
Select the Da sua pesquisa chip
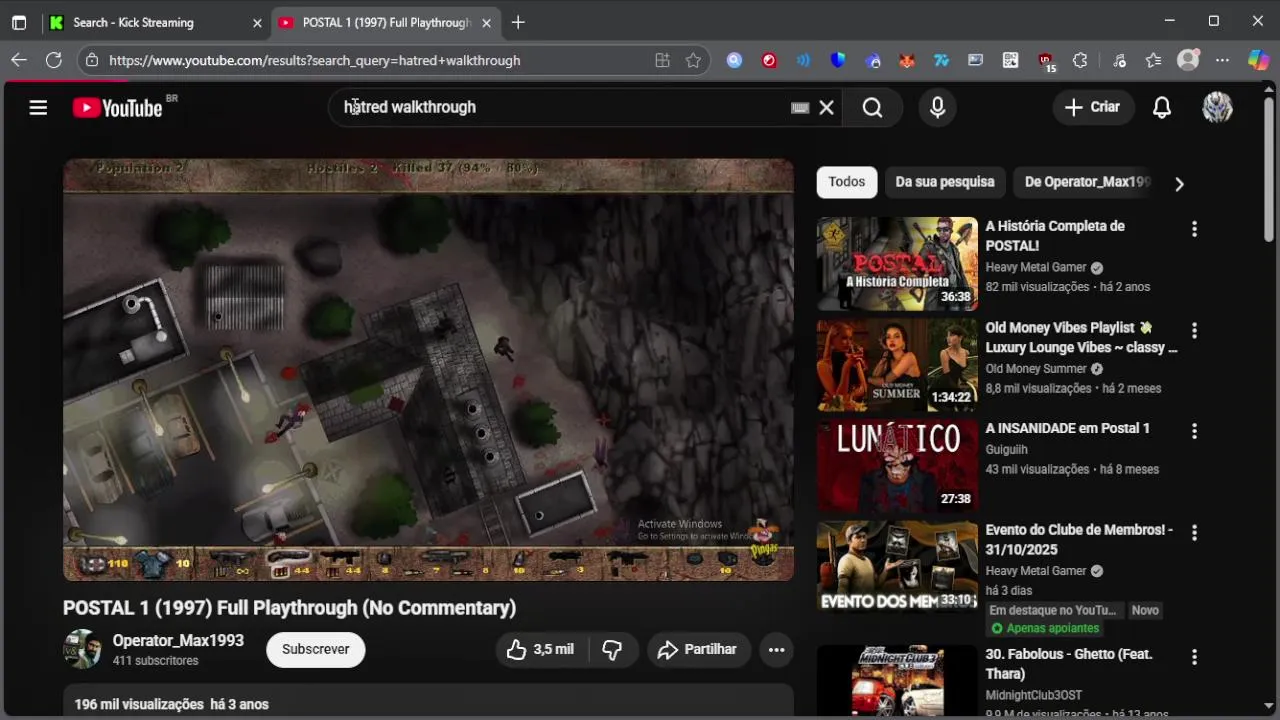click(945, 182)
